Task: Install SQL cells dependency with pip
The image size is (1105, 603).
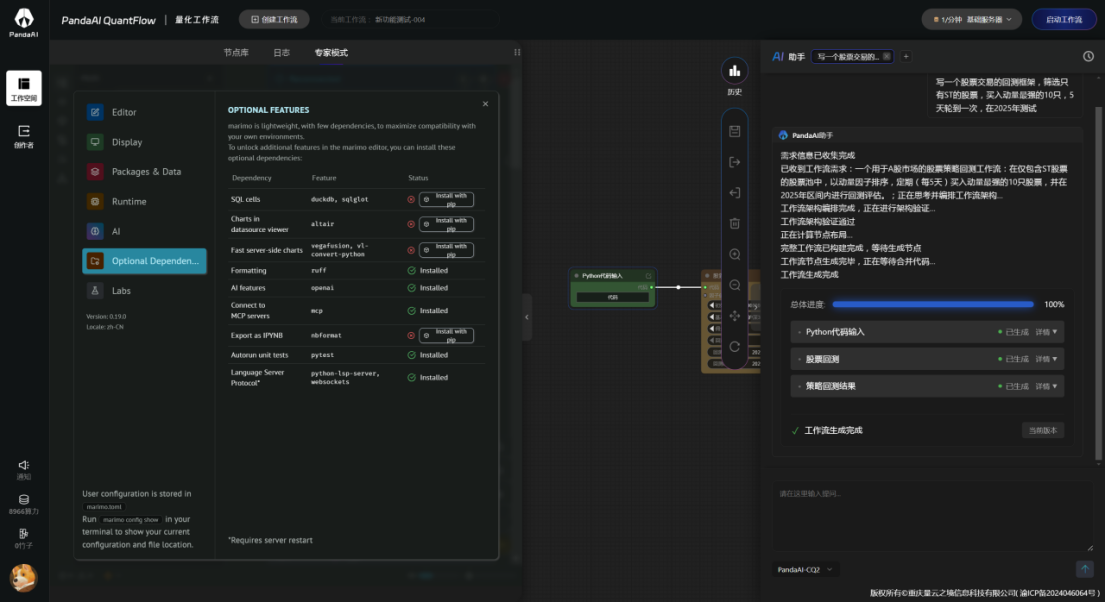Action: pos(446,199)
